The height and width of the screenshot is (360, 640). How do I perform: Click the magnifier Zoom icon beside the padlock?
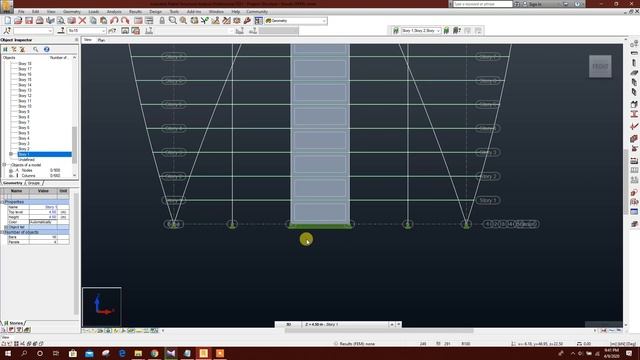point(173,20)
